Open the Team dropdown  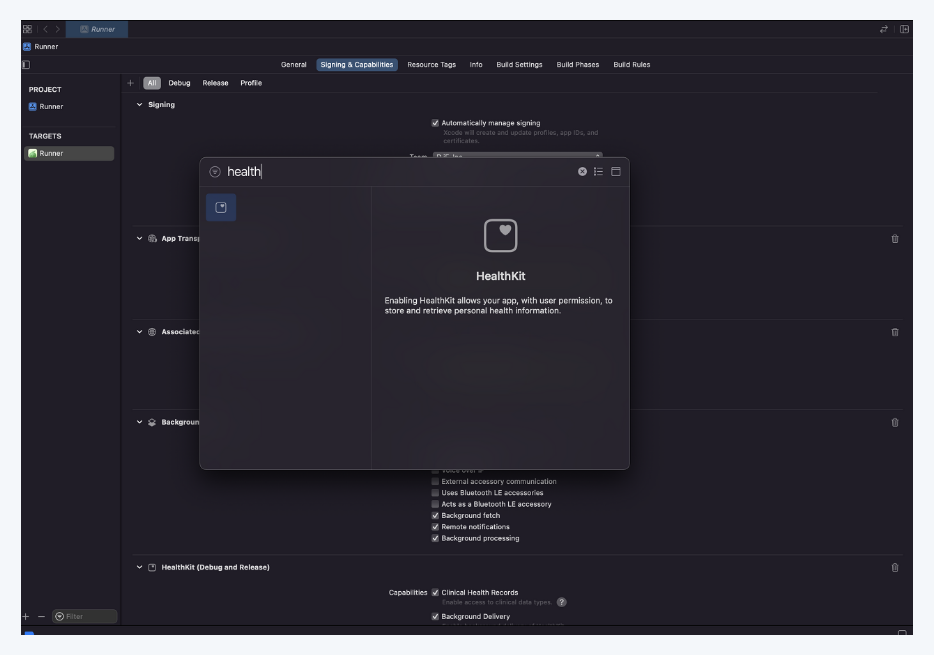(x=517, y=155)
